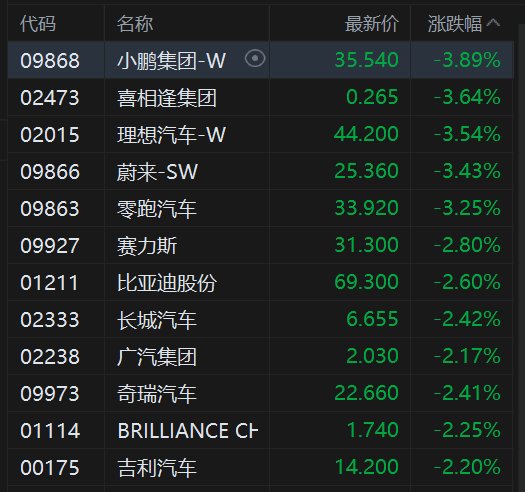Viewport: 525px width, 492px height.
Task: Click change value -3.25%
Action: (x=467, y=208)
